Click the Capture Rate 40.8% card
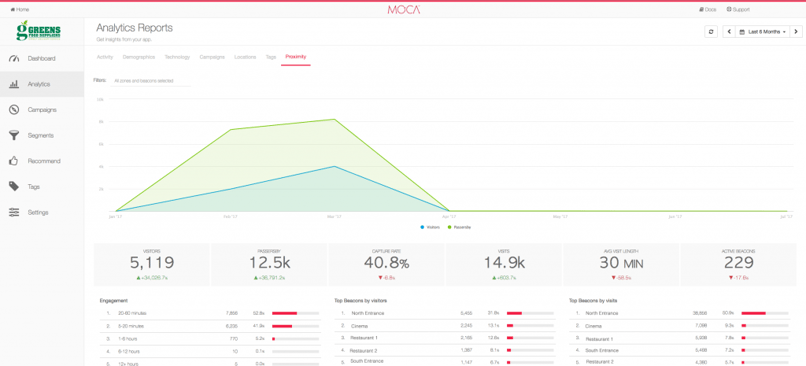This screenshot has width=806, height=366. tap(387, 264)
